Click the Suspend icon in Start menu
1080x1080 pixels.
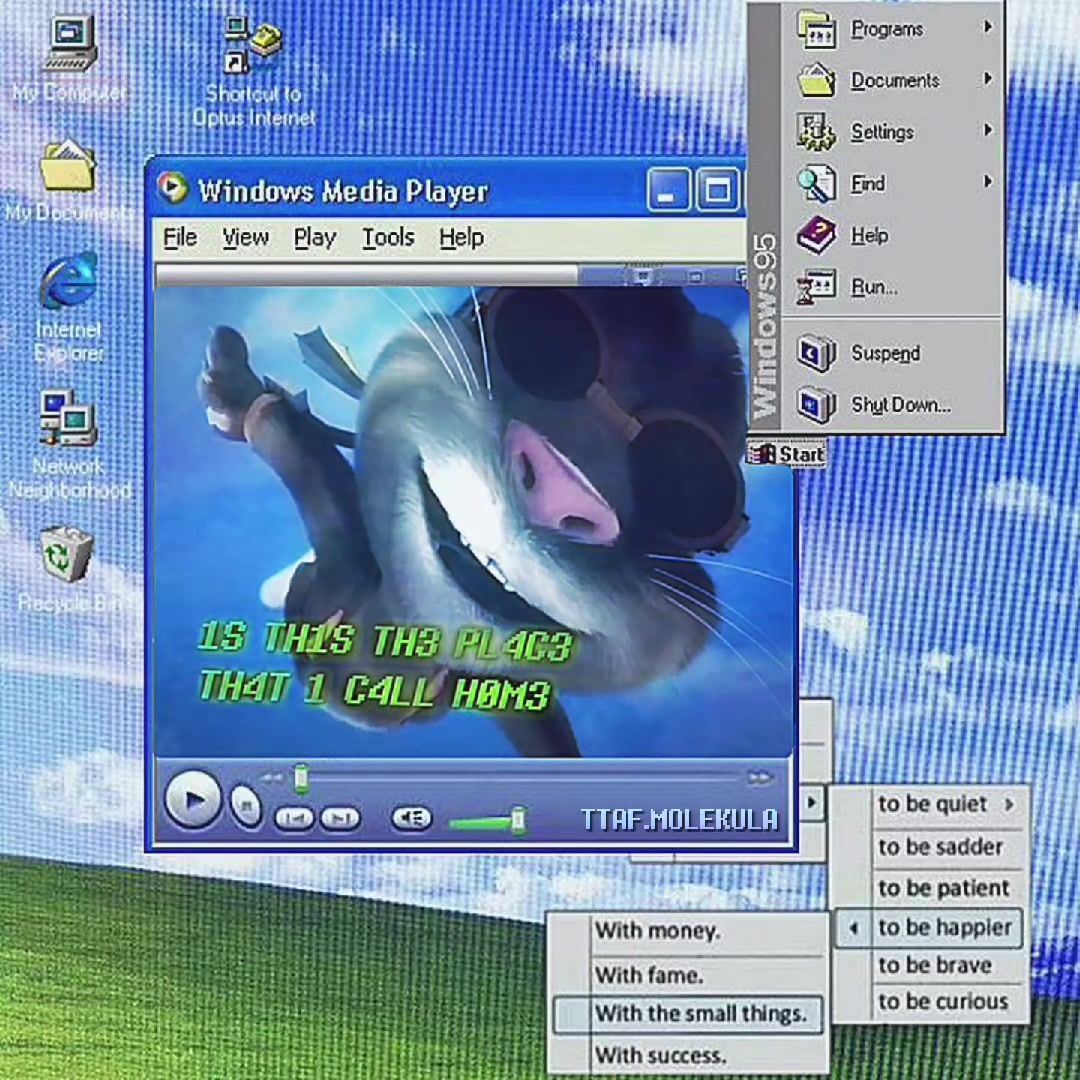pos(816,353)
